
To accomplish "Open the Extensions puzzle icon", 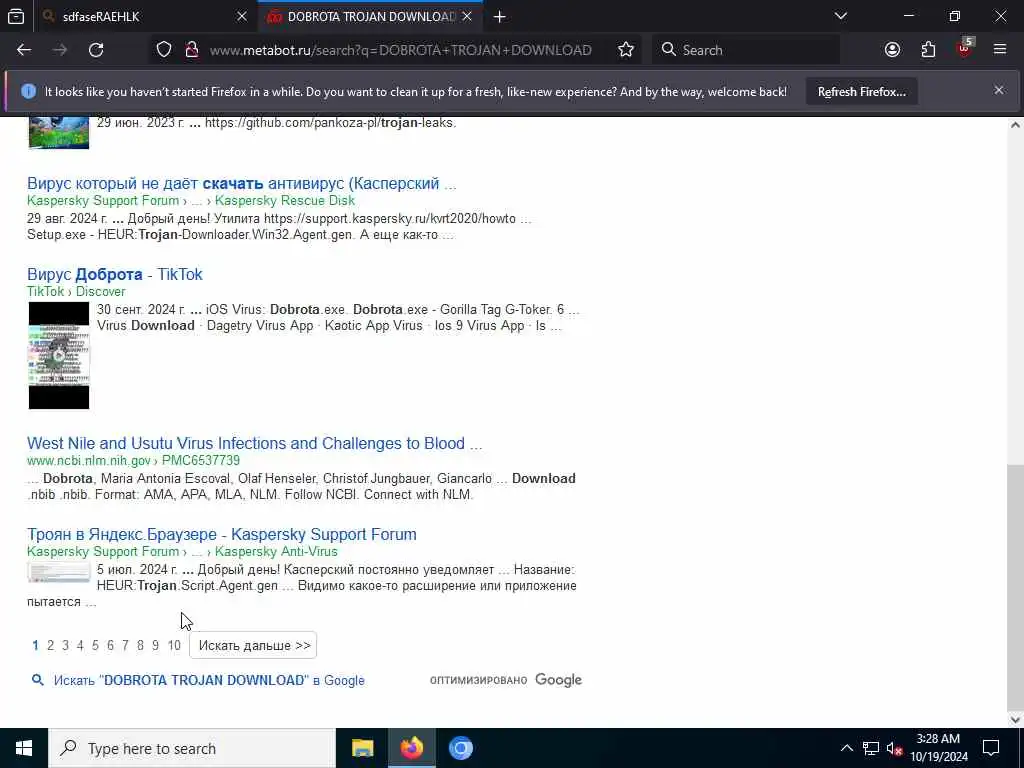I will point(928,50).
